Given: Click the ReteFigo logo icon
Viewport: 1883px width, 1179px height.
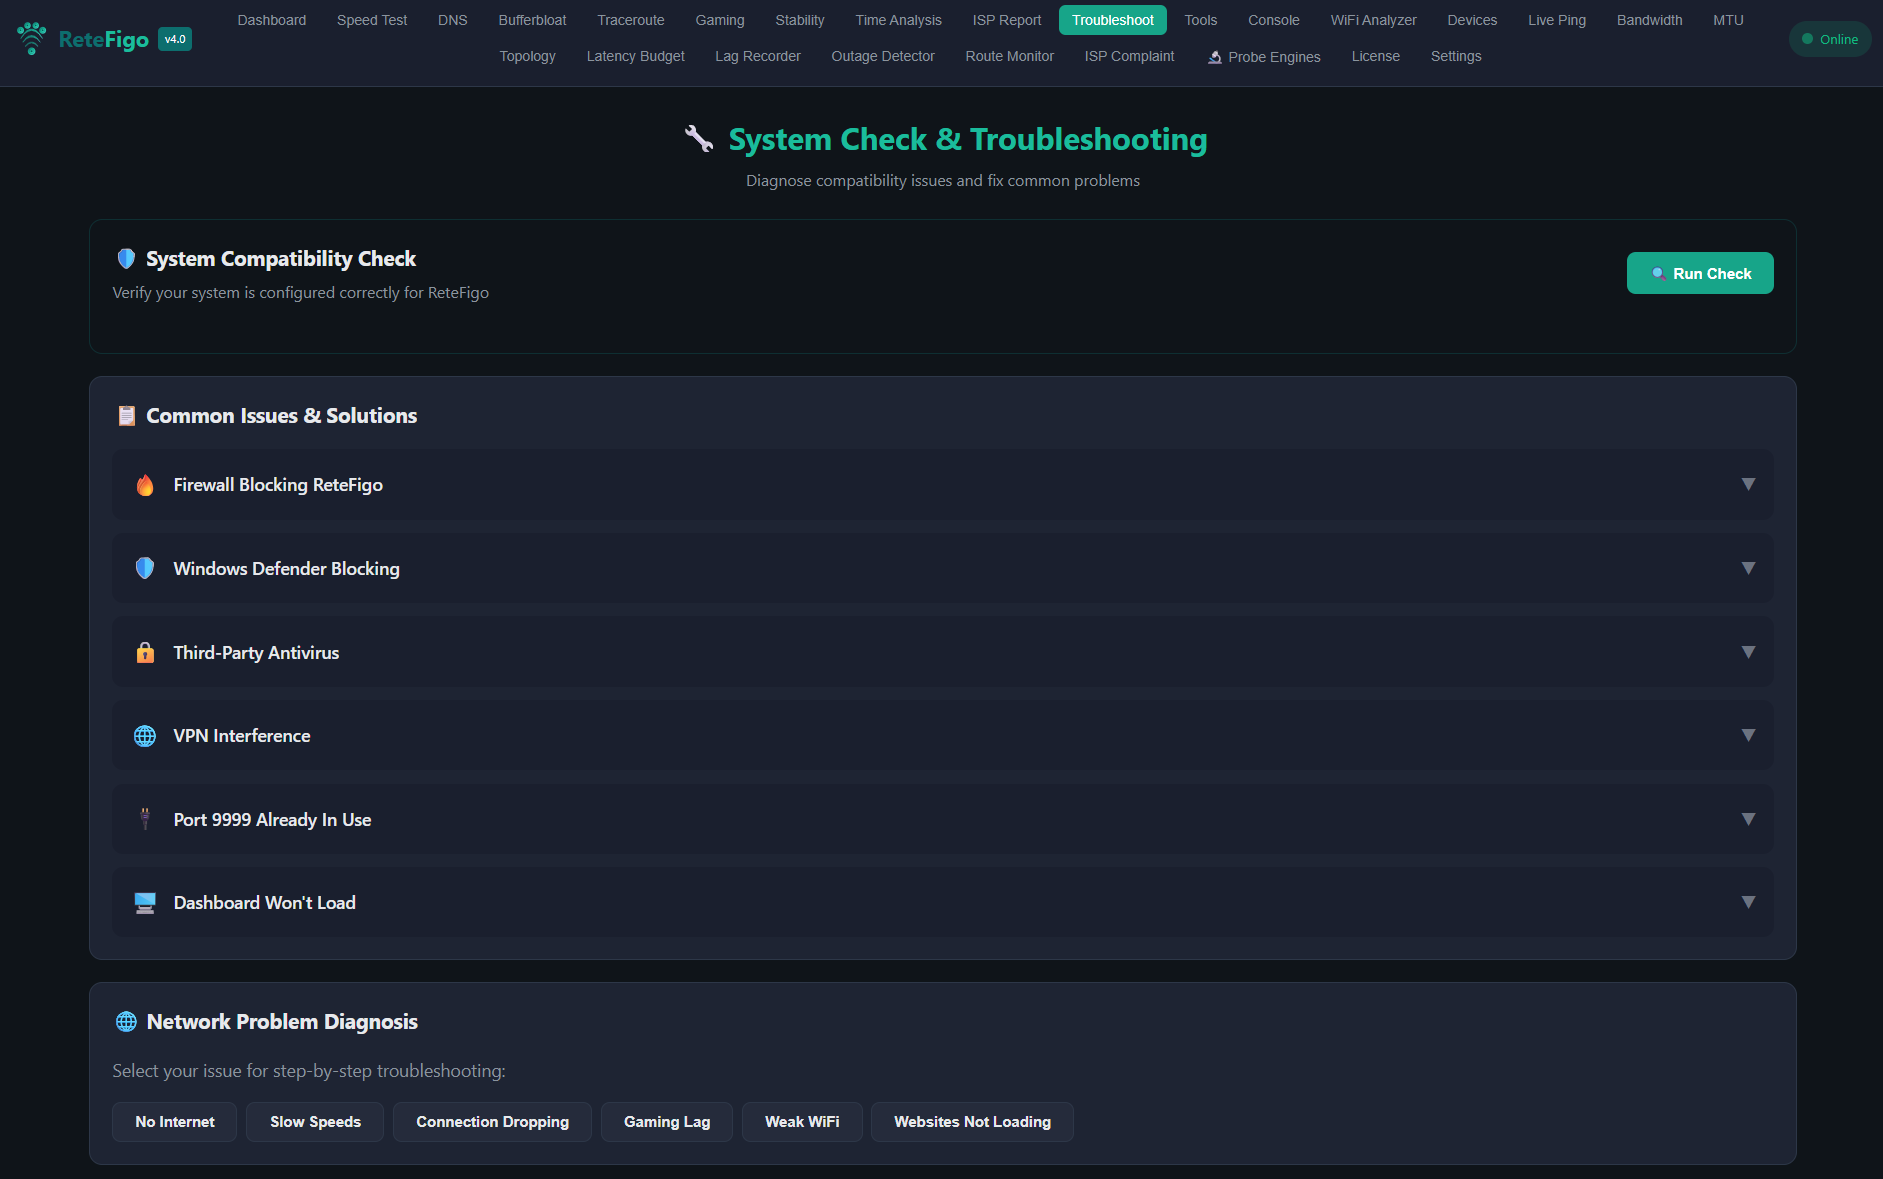Looking at the screenshot, I should pyautogui.click(x=32, y=39).
